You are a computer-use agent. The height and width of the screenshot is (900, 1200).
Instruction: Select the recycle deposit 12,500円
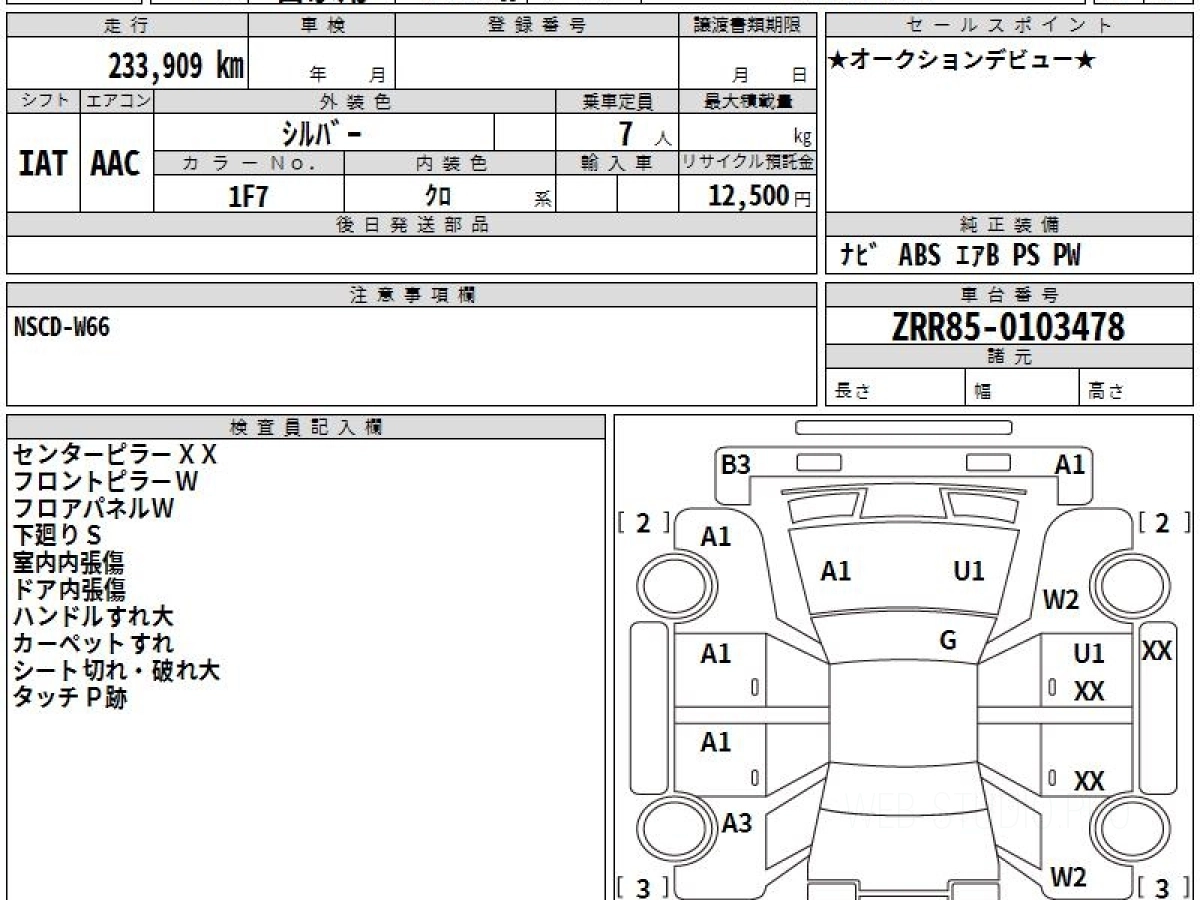click(x=760, y=196)
